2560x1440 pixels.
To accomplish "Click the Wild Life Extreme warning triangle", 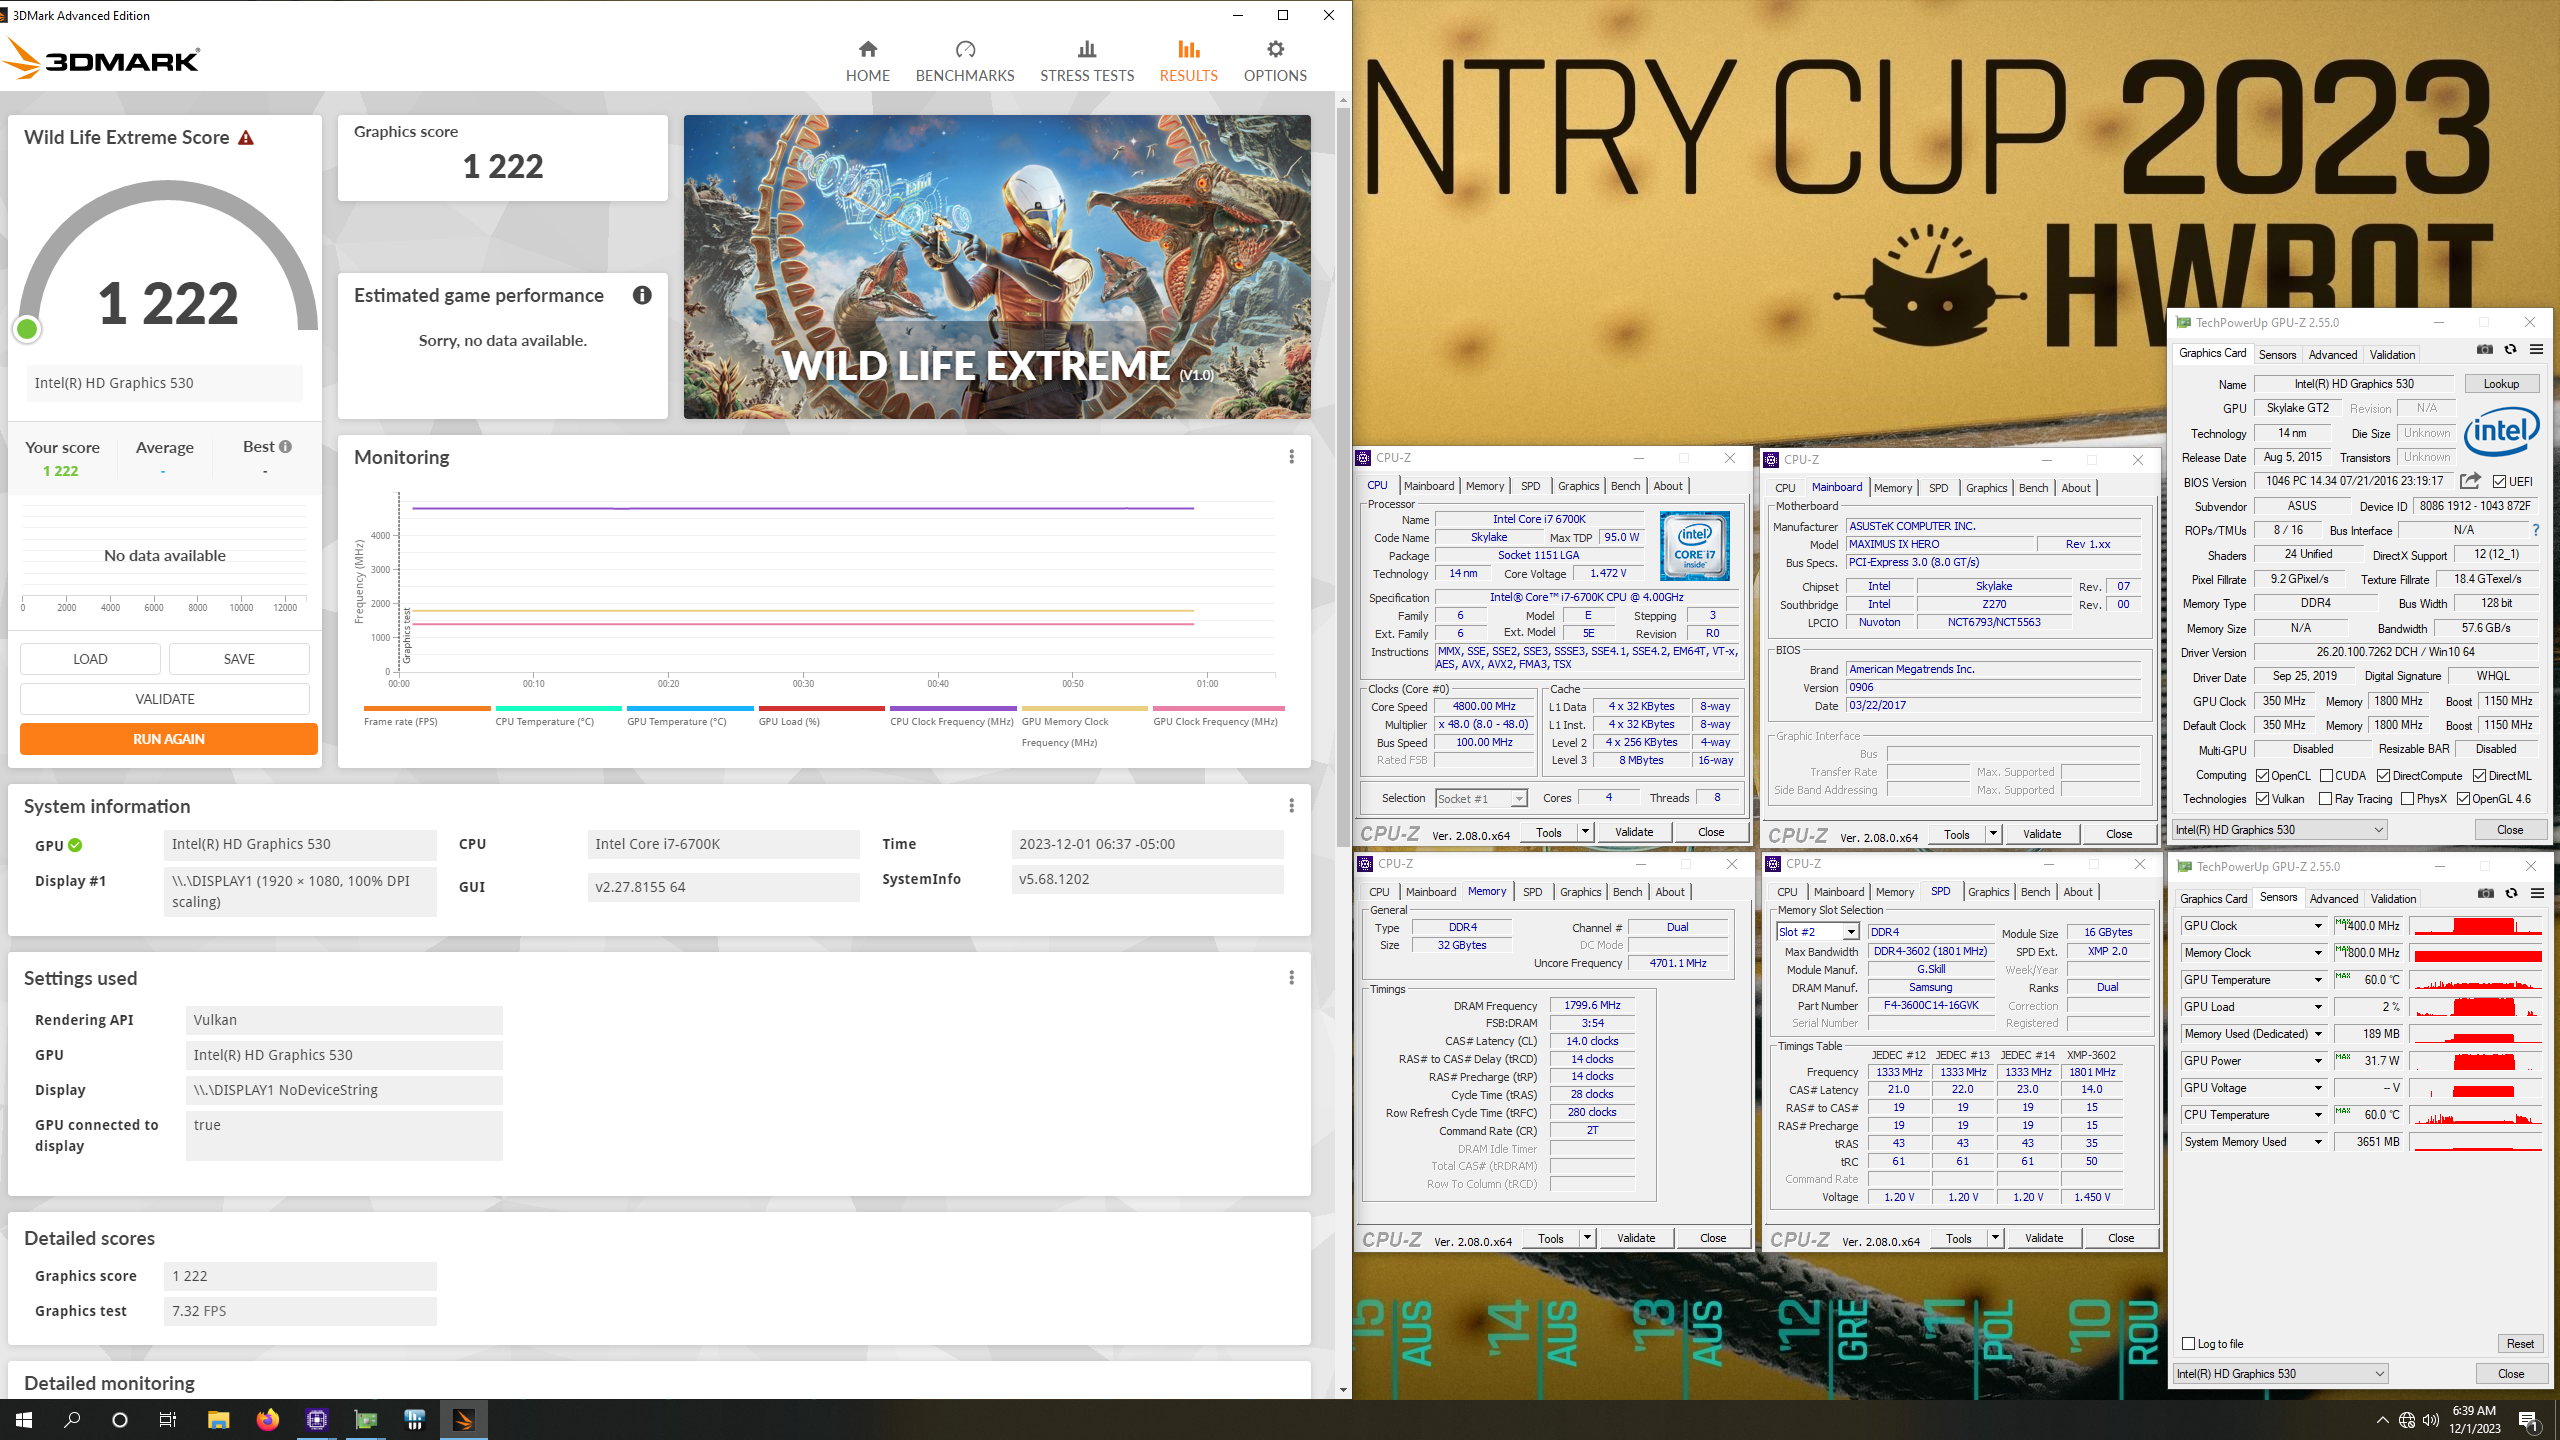I will 246,138.
